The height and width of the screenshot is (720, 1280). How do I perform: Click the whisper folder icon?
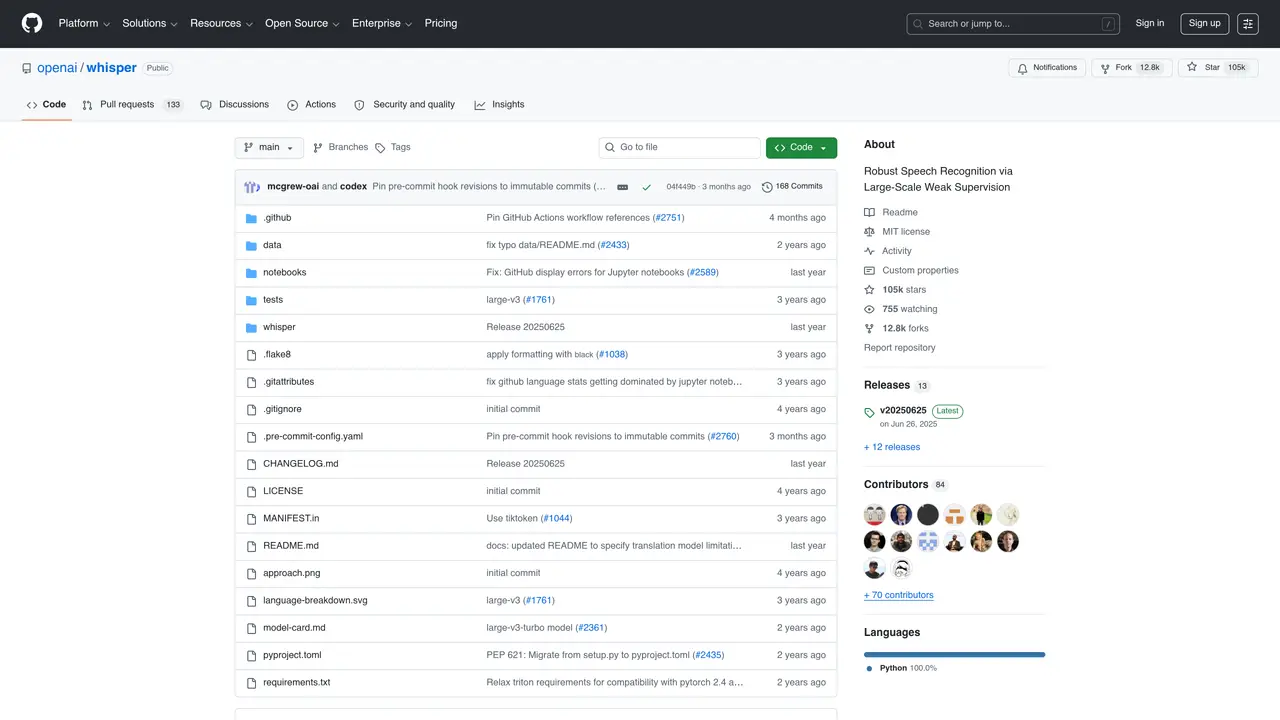(x=252, y=328)
